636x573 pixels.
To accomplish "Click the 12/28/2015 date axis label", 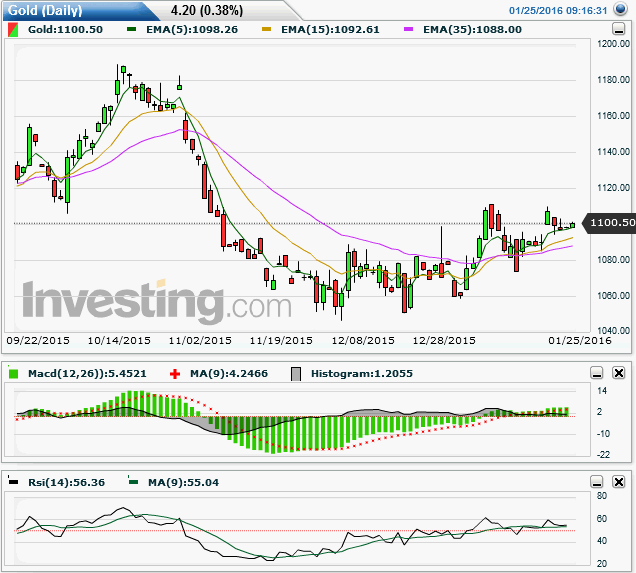I will 444,341.
